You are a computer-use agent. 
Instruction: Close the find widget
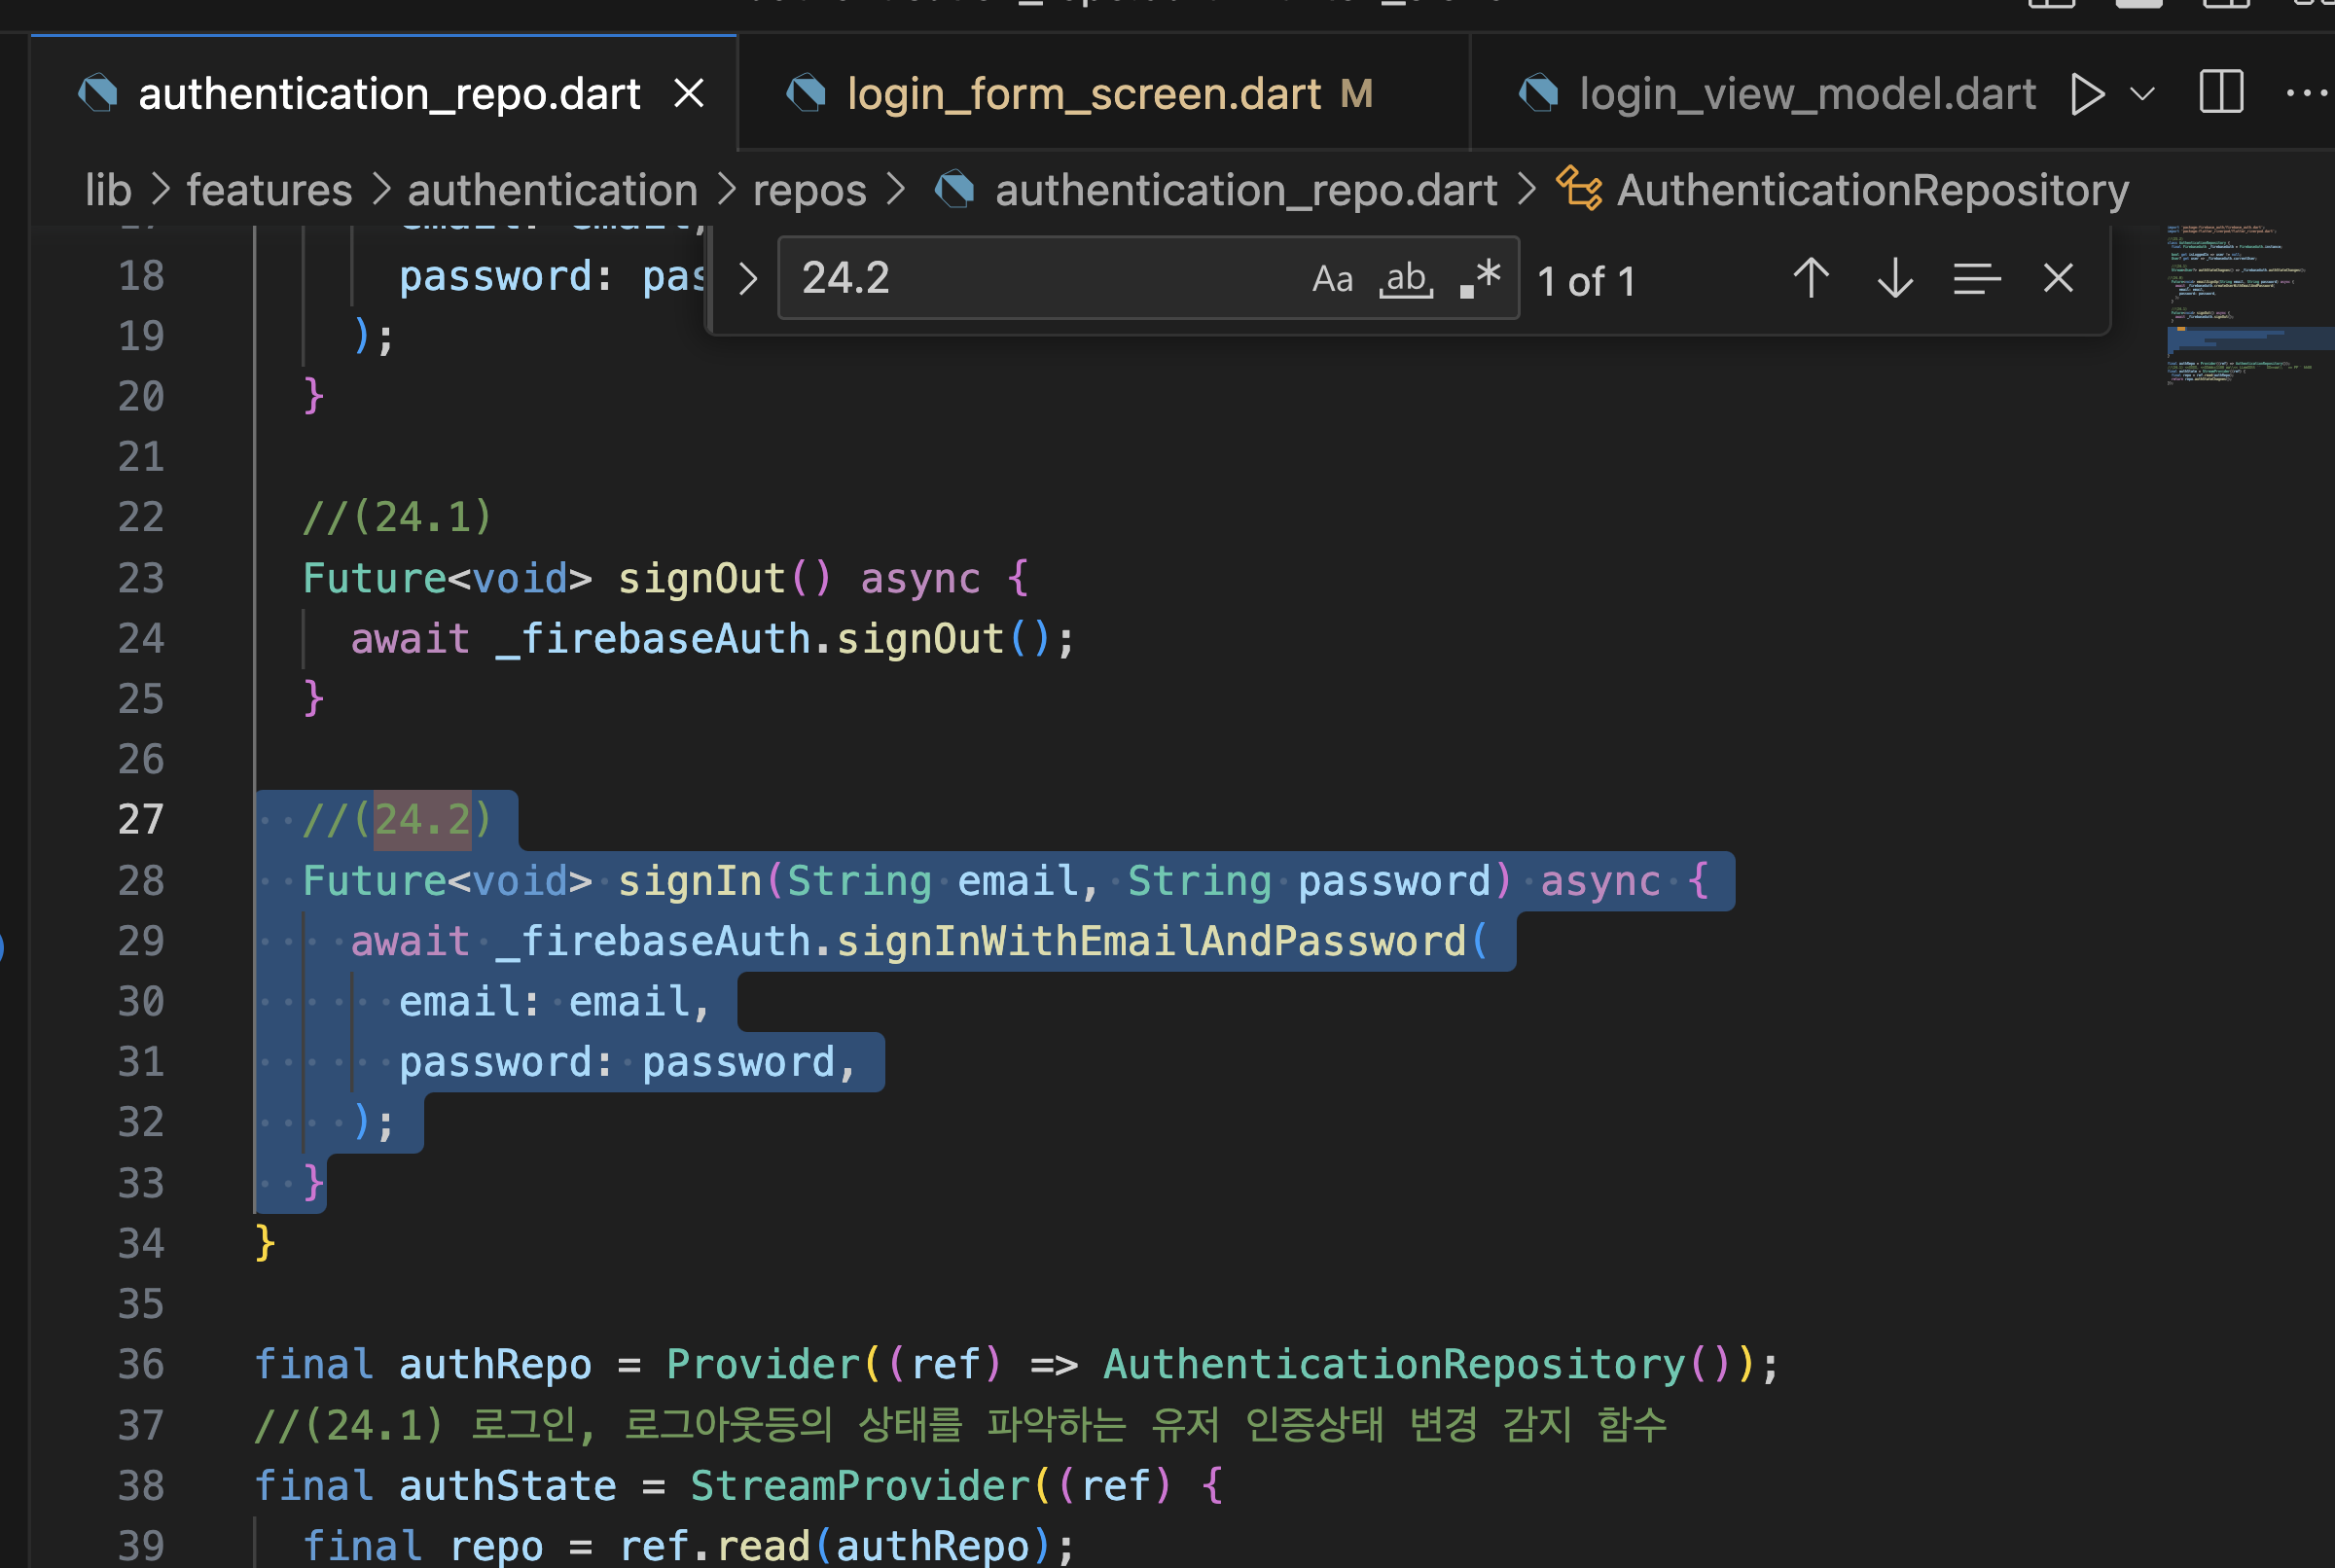click(2058, 279)
